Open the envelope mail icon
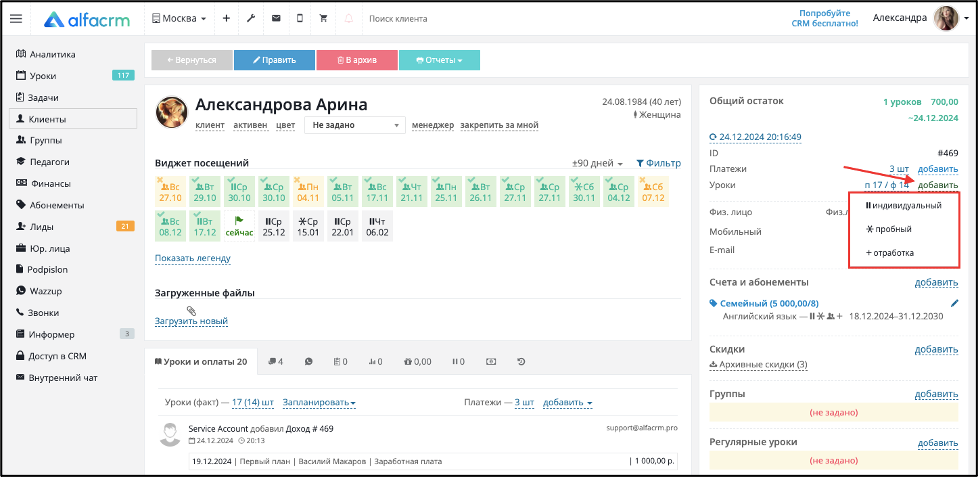Viewport: 979px width, 479px height. coord(276,19)
